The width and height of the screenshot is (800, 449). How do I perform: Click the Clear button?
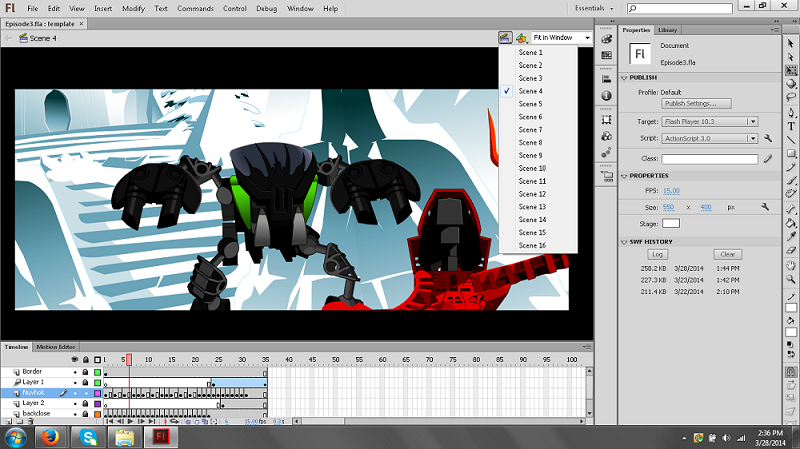(728, 255)
